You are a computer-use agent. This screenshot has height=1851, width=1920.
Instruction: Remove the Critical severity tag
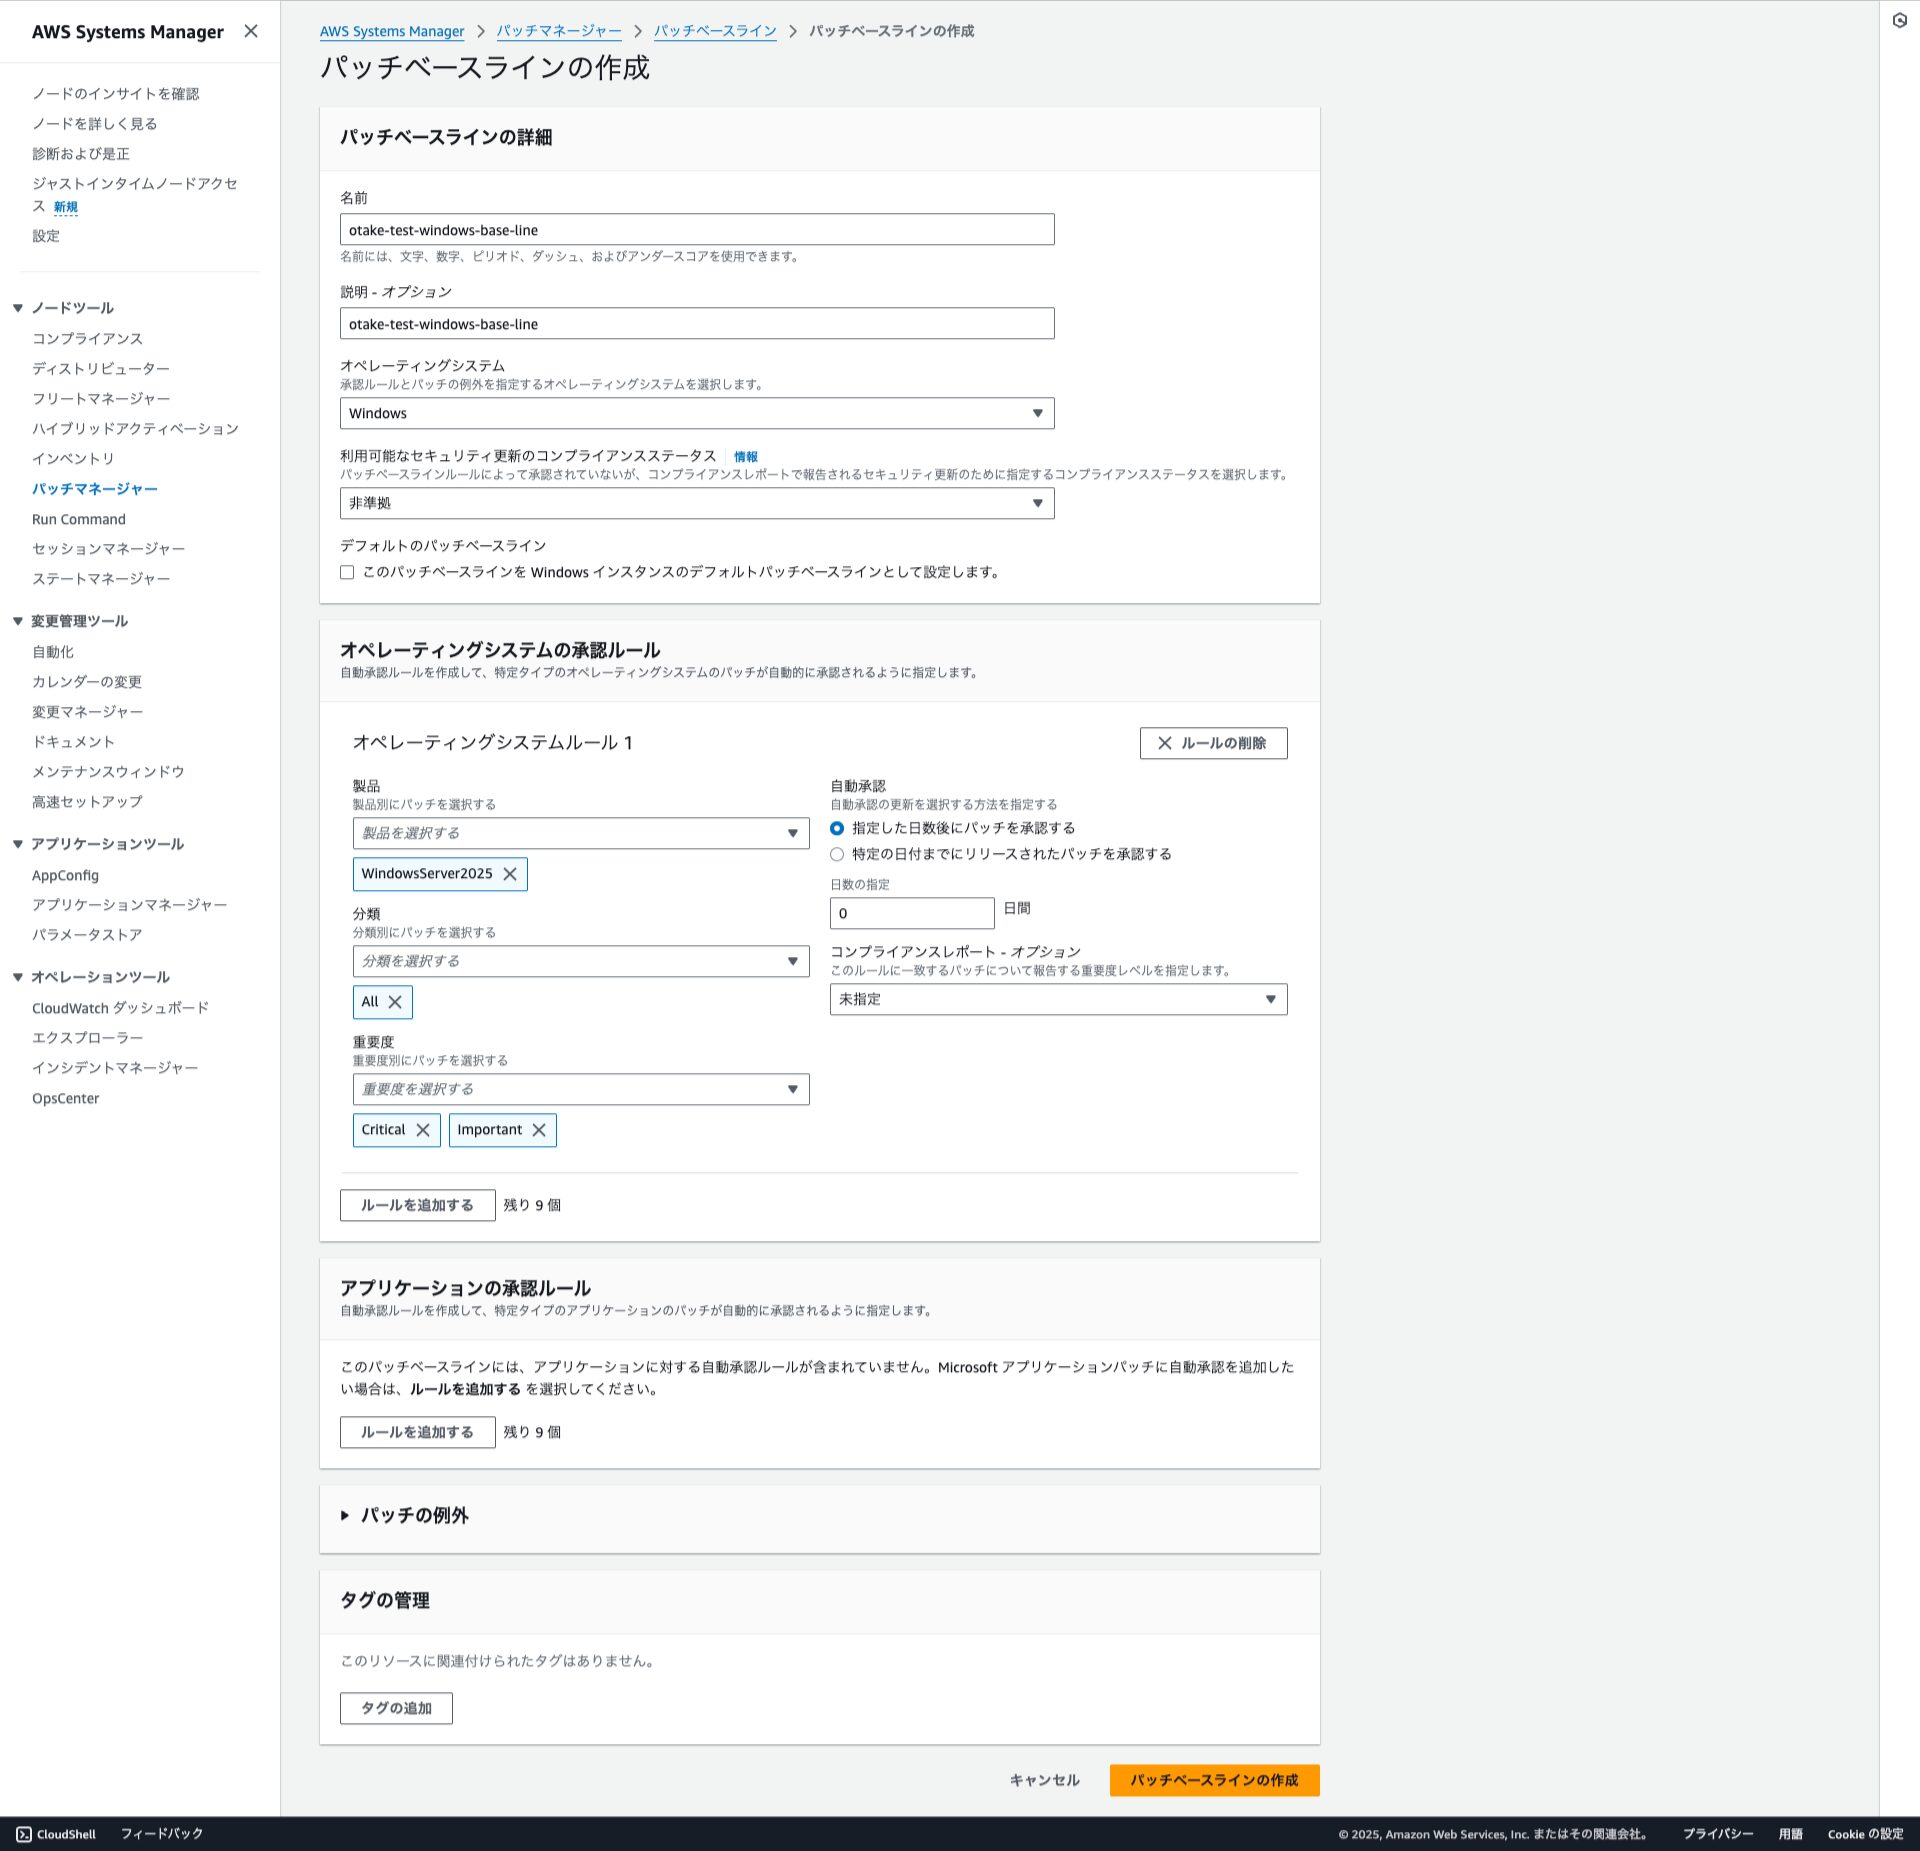(423, 1130)
